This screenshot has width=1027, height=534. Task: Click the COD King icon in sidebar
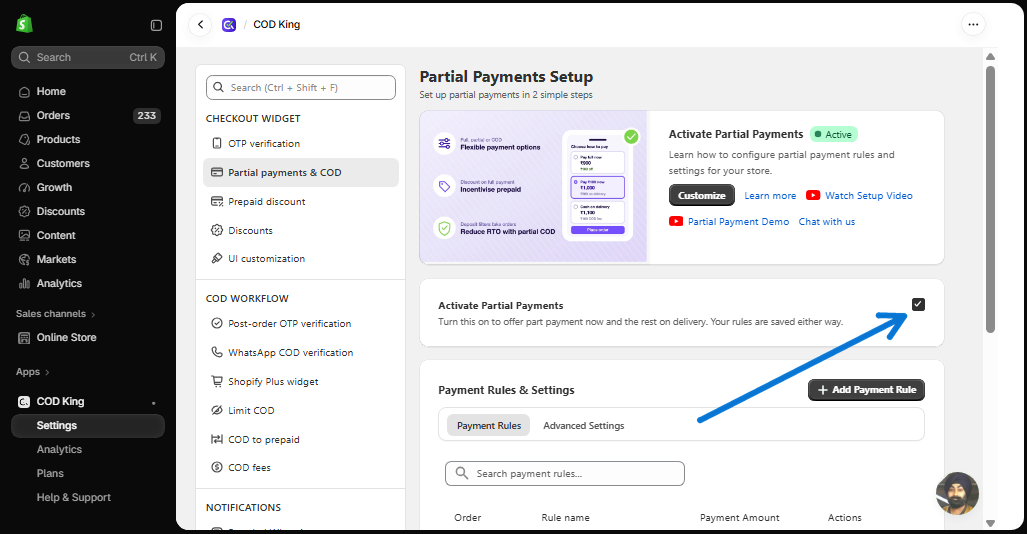pyautogui.click(x=24, y=402)
